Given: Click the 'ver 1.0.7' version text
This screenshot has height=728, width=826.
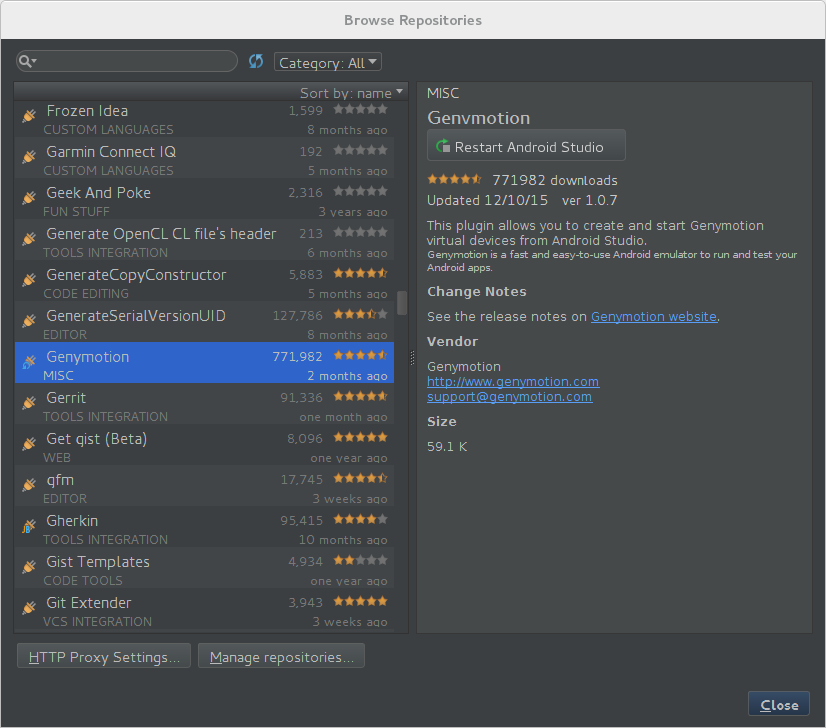Looking at the screenshot, I should pyautogui.click(x=589, y=200).
